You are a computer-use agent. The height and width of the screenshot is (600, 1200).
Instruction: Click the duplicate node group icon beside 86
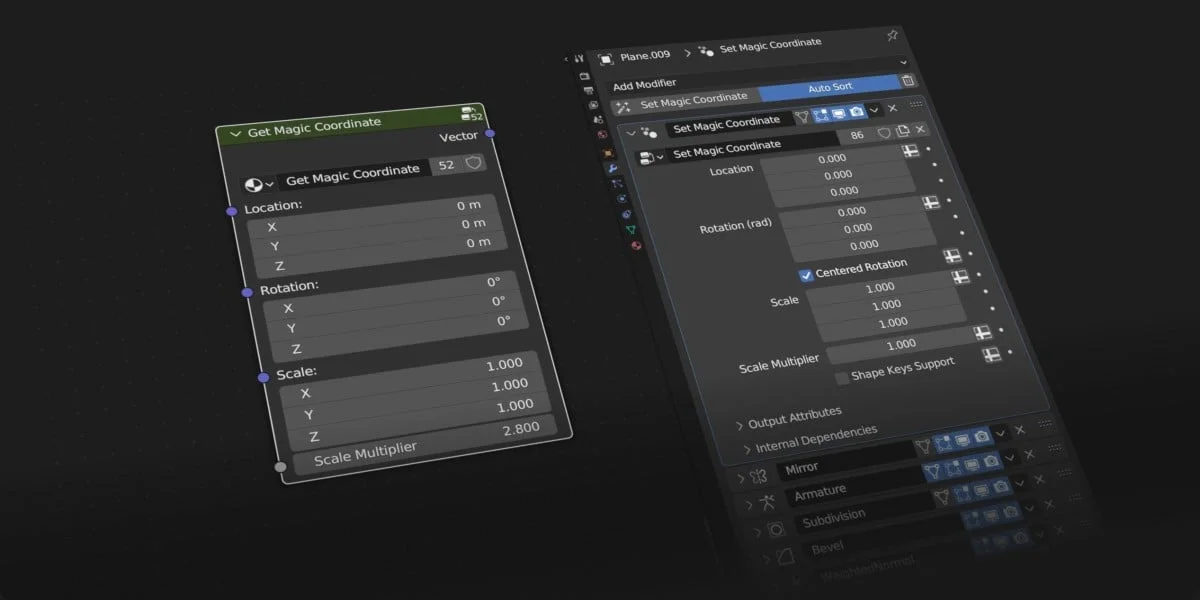coord(903,131)
